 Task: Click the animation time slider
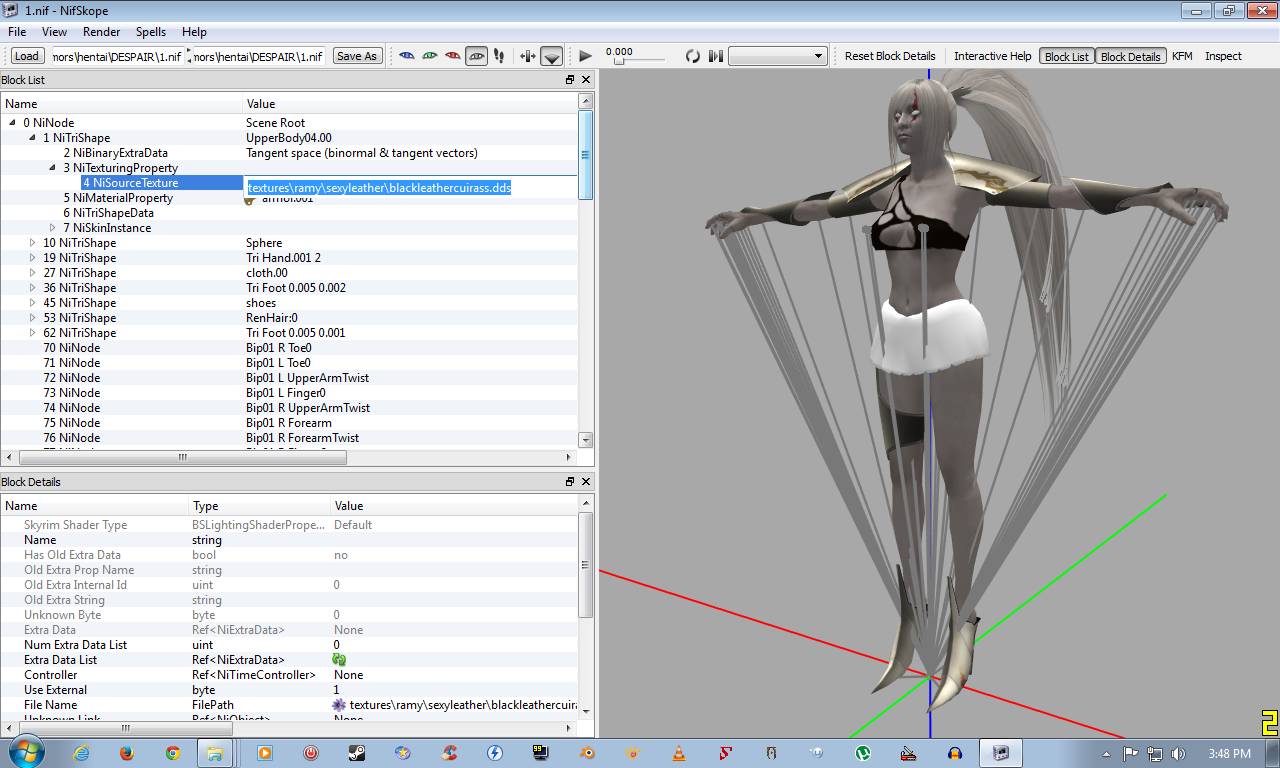click(x=640, y=62)
